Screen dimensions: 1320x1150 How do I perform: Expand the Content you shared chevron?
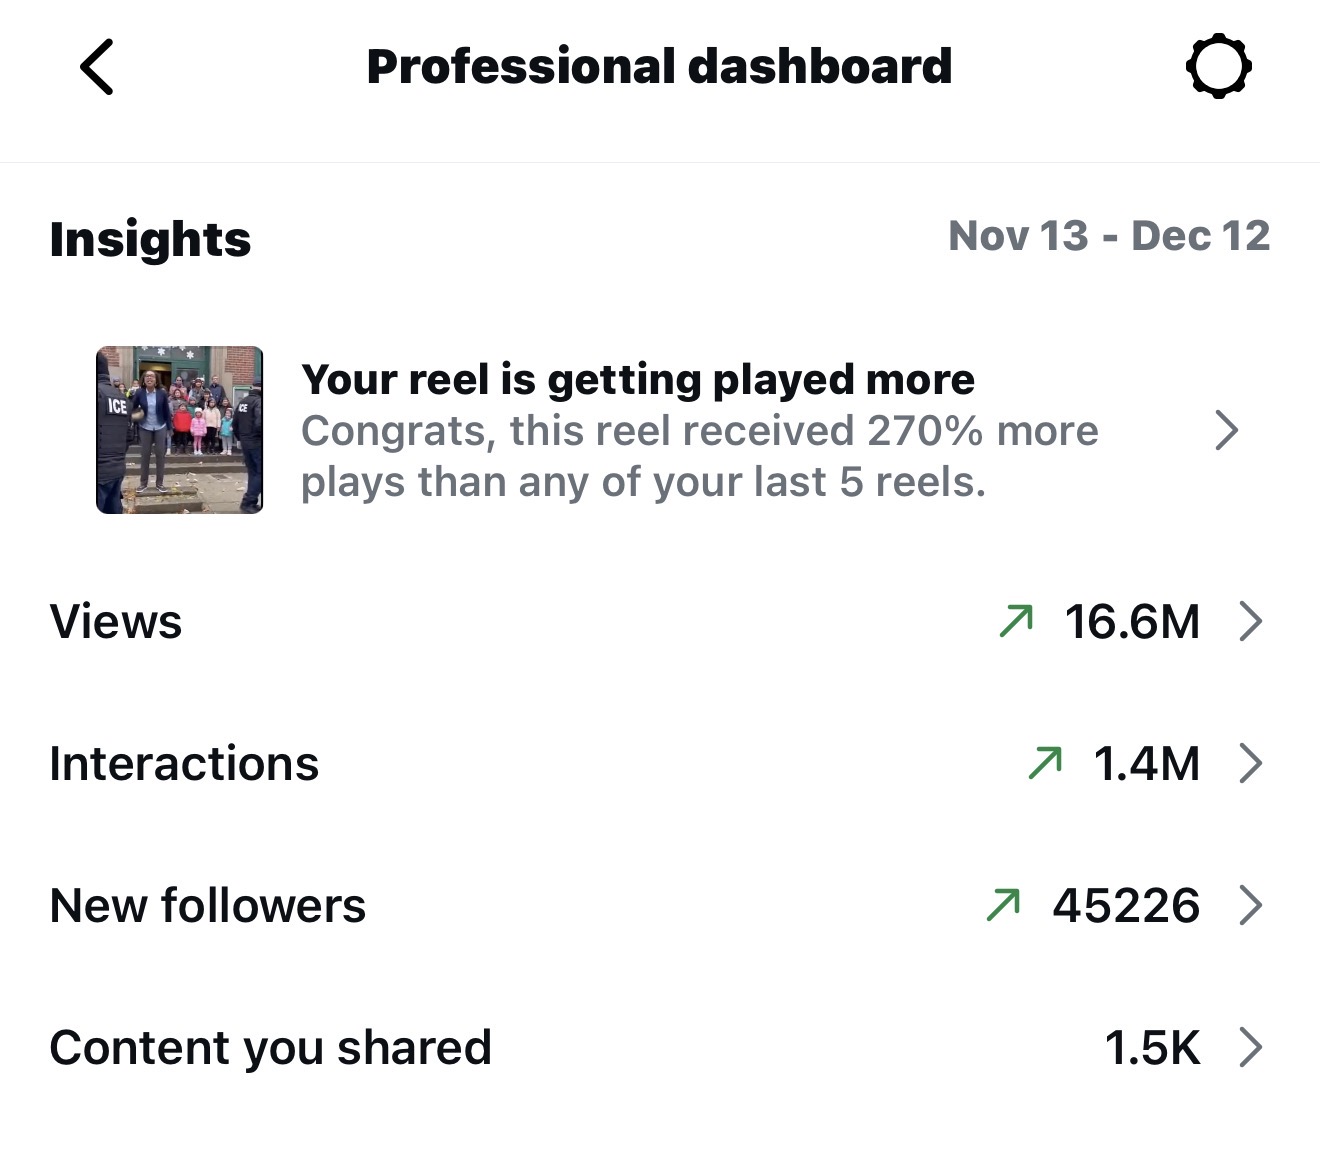[x=1250, y=1047]
